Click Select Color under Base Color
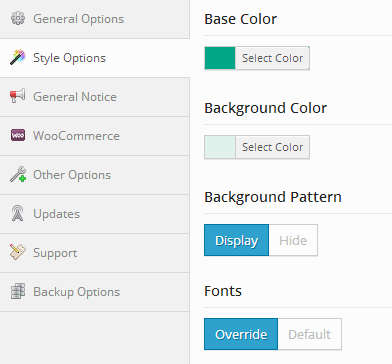This screenshot has height=364, width=392. 272,58
